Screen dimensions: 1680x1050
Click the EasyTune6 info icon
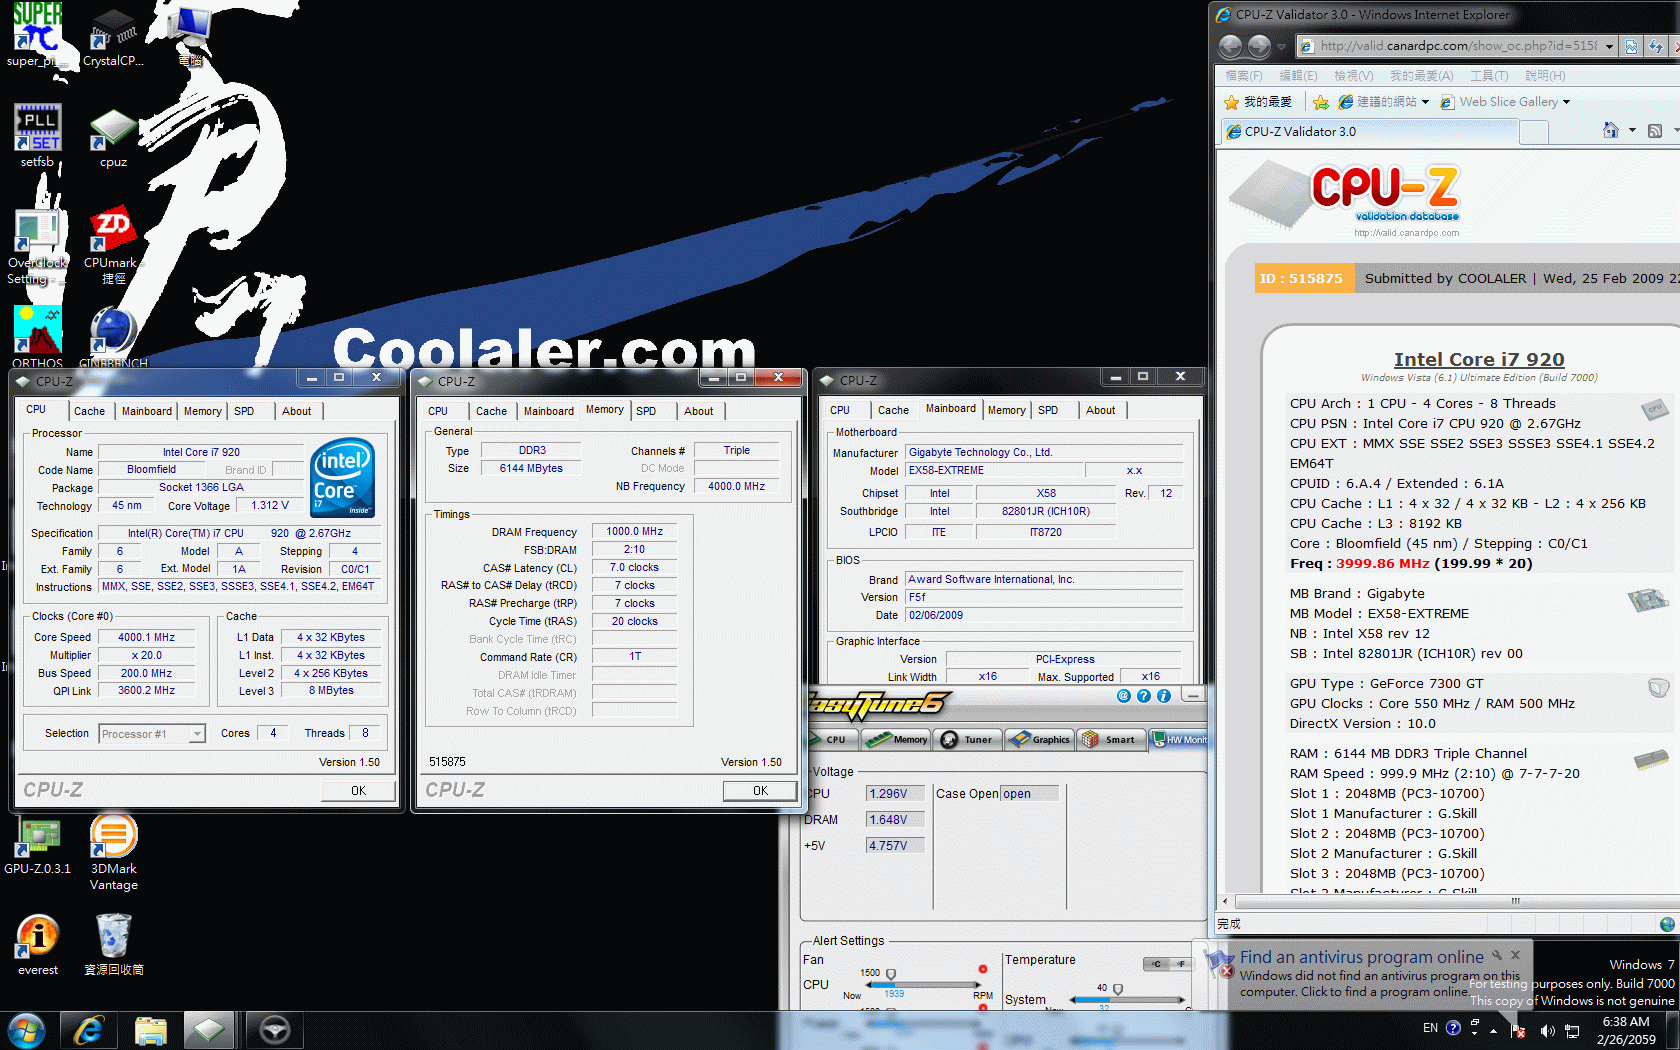coord(1164,696)
